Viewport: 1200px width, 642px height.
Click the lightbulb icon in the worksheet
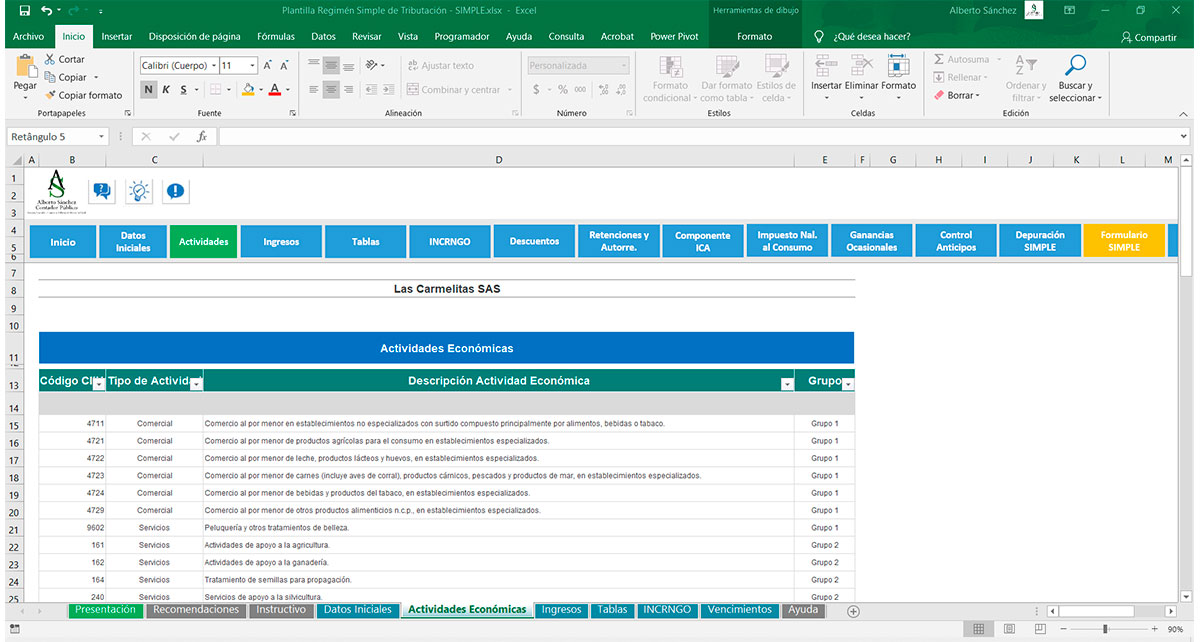point(138,192)
